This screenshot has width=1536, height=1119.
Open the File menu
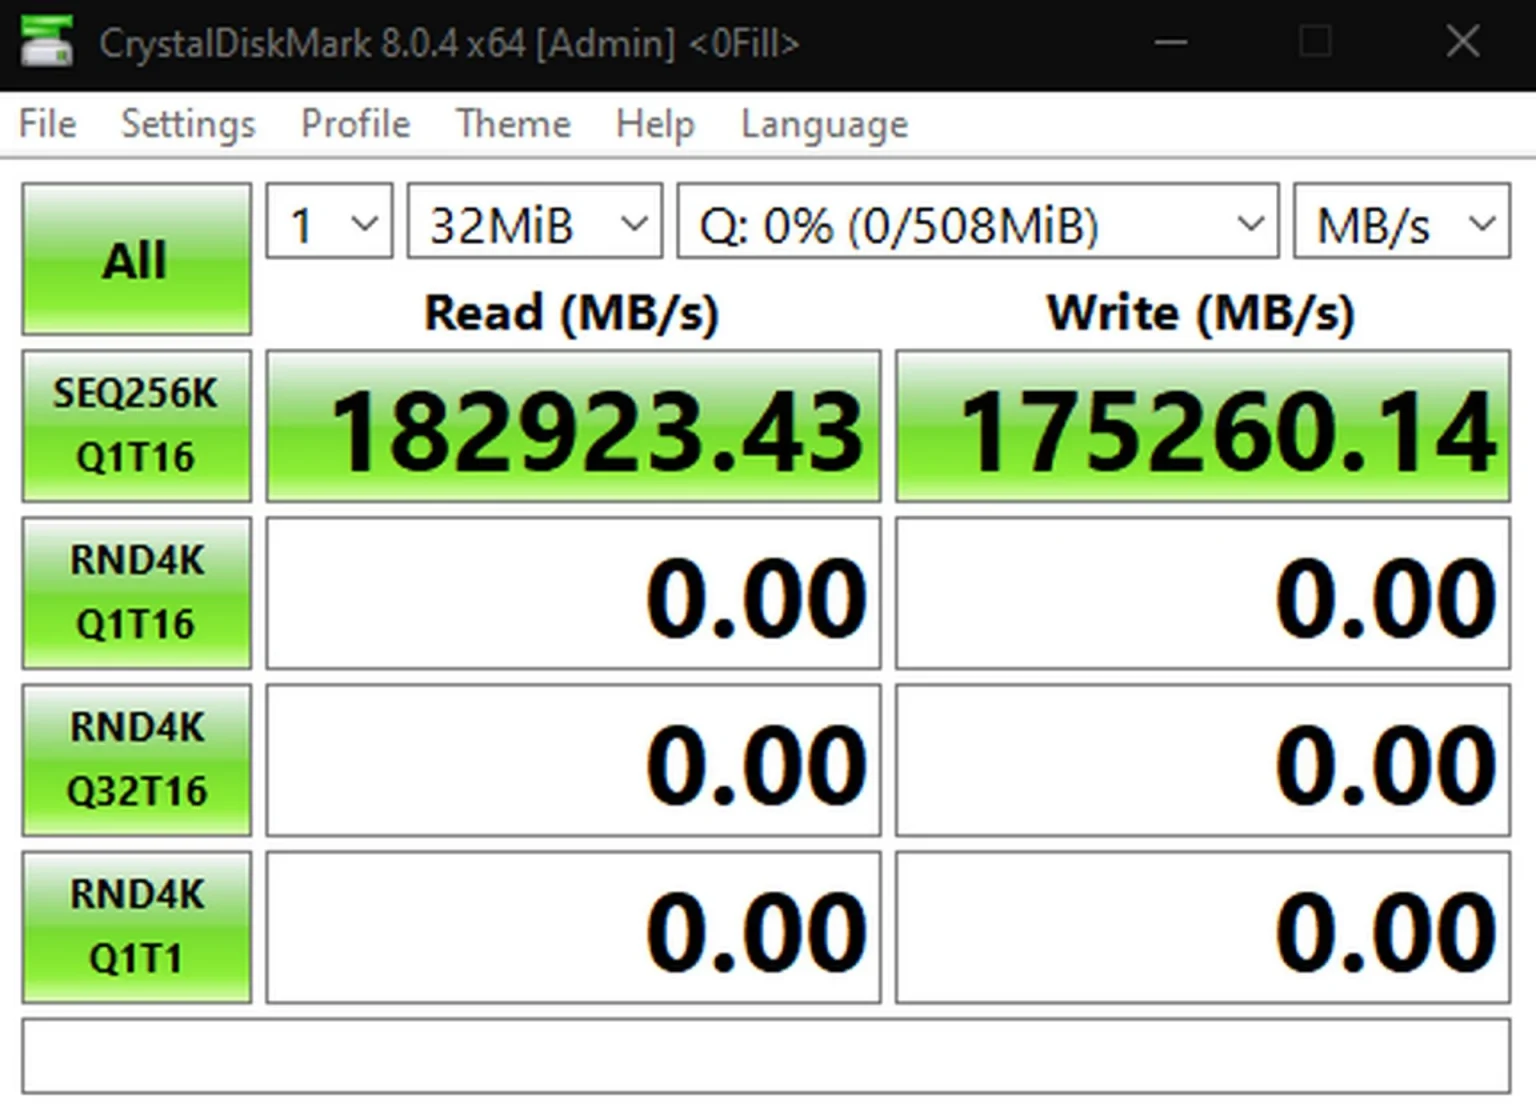(47, 124)
